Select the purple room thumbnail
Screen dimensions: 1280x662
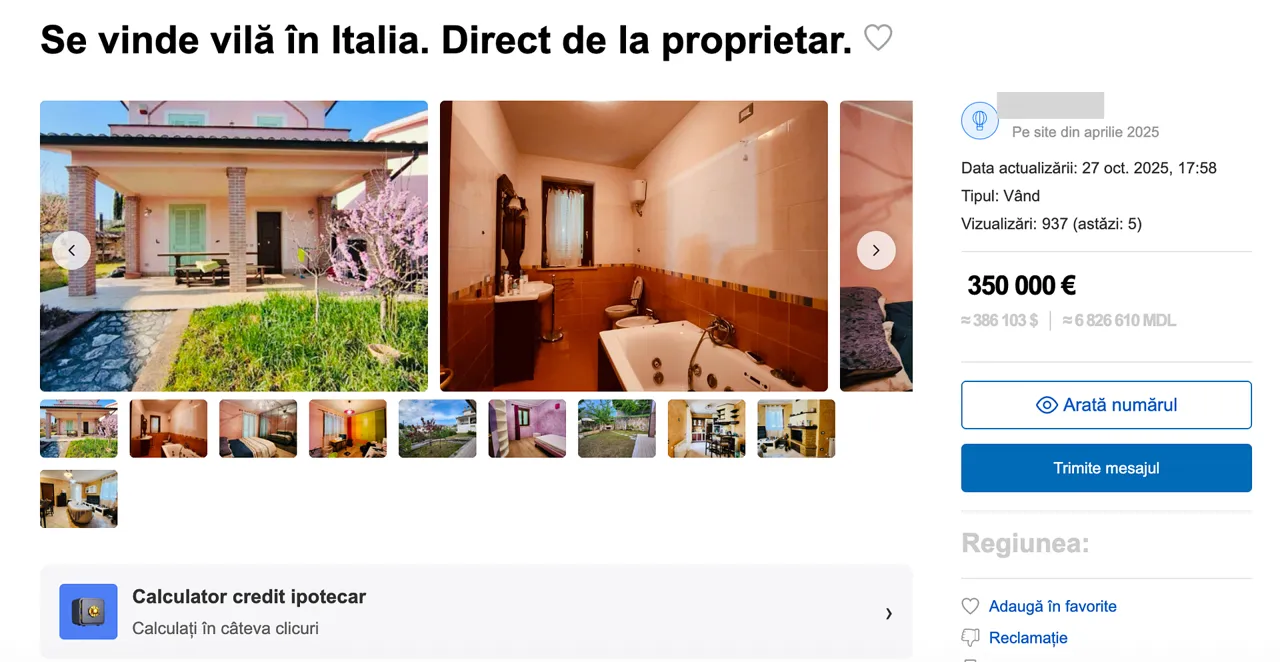coord(527,429)
